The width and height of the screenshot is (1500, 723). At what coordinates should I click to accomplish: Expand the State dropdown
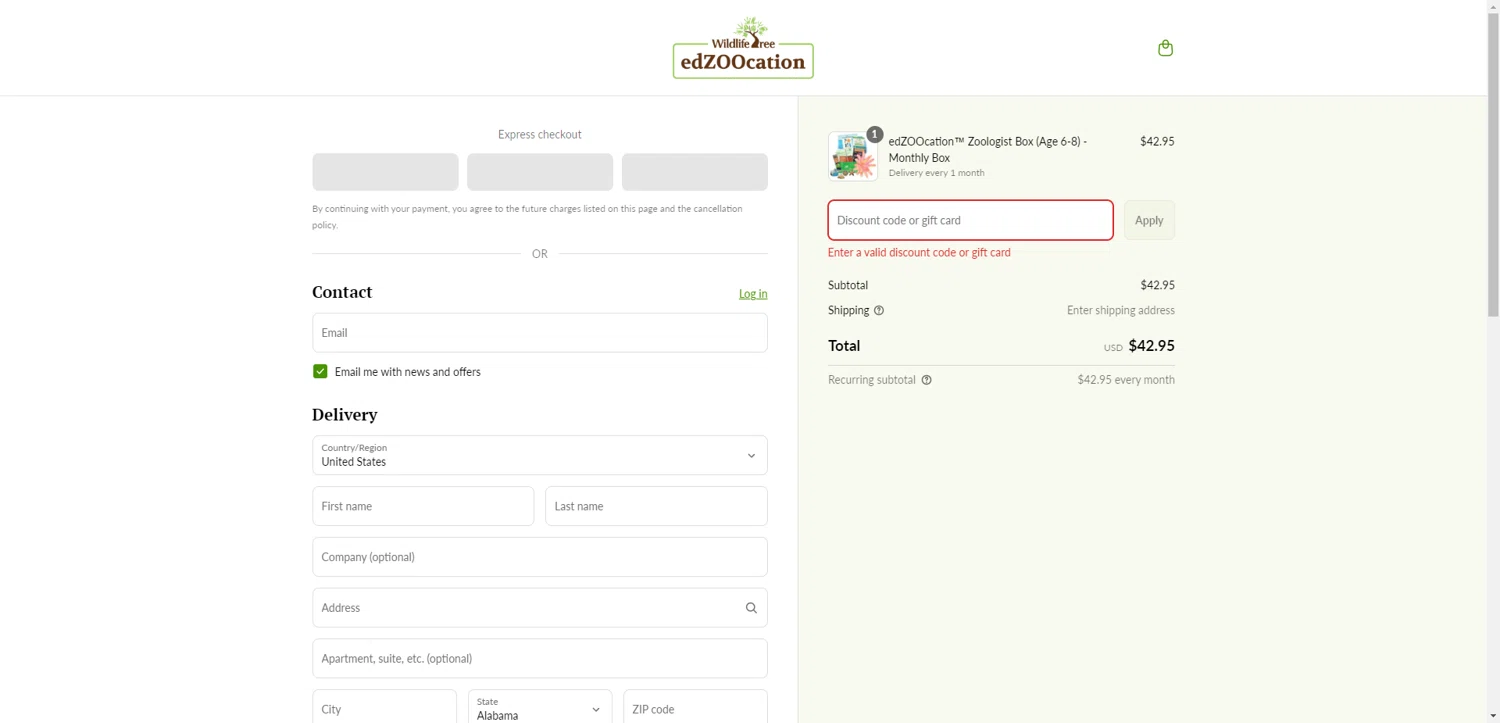tap(540, 708)
